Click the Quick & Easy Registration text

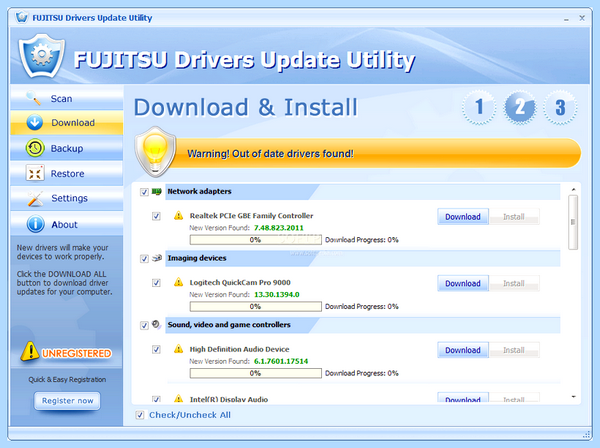click(67, 380)
